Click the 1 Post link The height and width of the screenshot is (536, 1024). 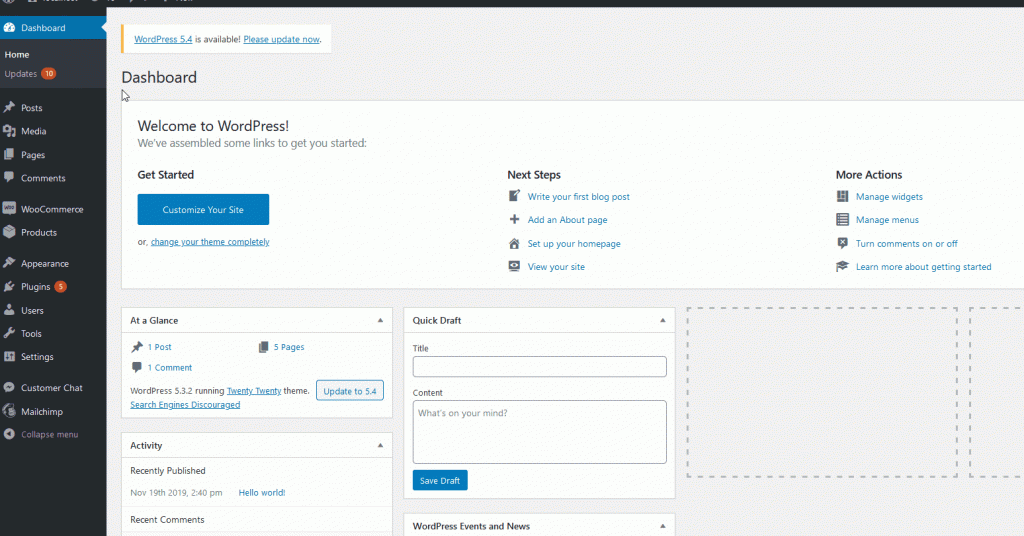click(159, 347)
